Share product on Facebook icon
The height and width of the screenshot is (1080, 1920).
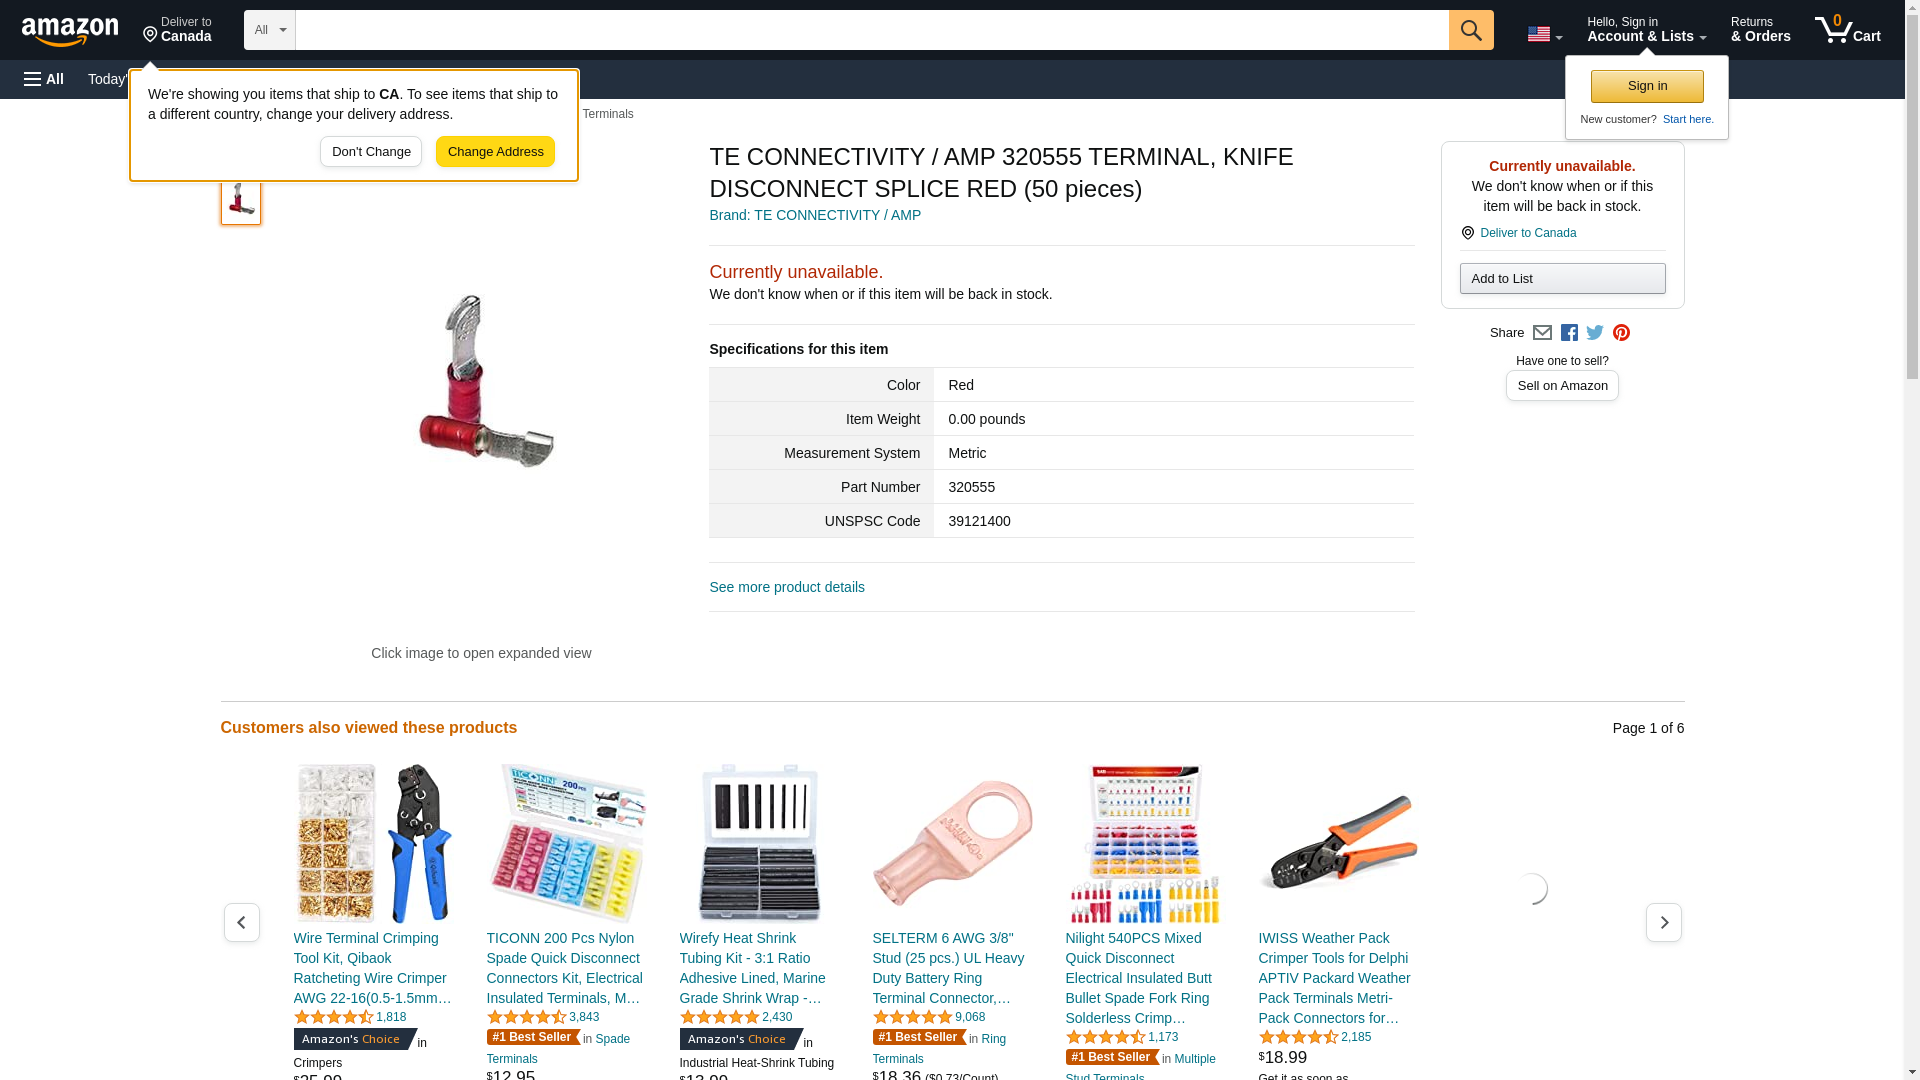click(1569, 333)
